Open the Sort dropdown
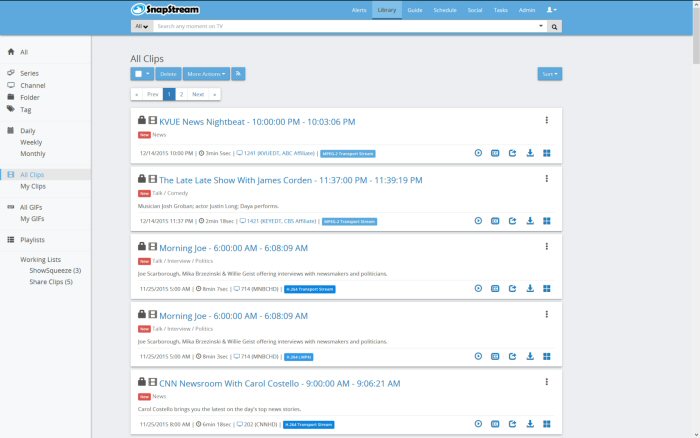Viewport: 700px width, 438px height. click(x=550, y=74)
